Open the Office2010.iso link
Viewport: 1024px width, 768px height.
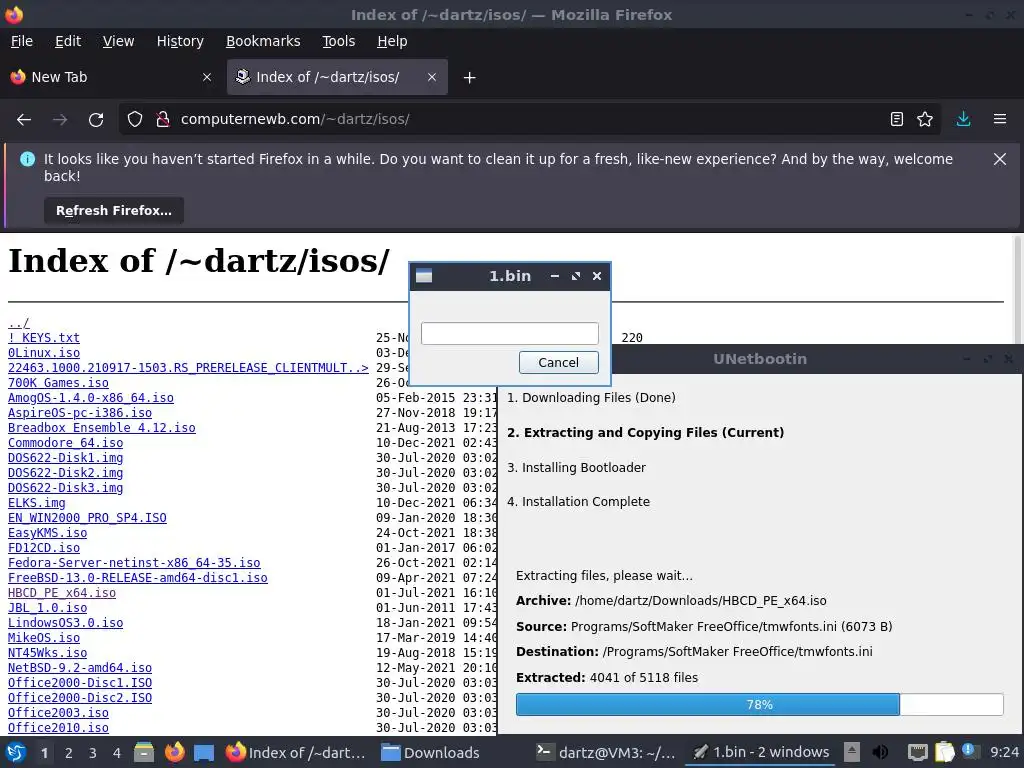point(58,728)
